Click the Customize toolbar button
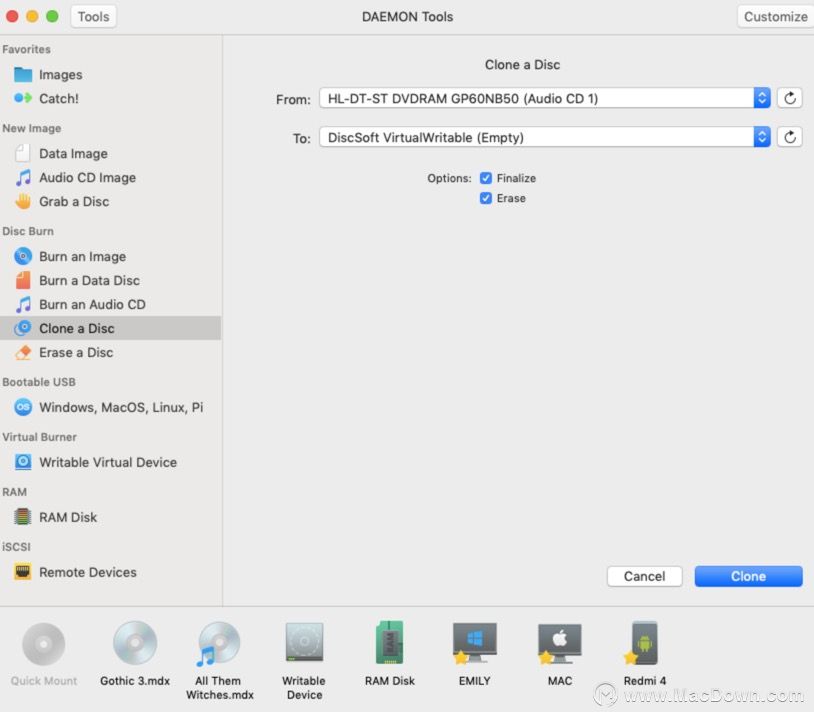The height and width of the screenshot is (712, 814). coord(776,17)
